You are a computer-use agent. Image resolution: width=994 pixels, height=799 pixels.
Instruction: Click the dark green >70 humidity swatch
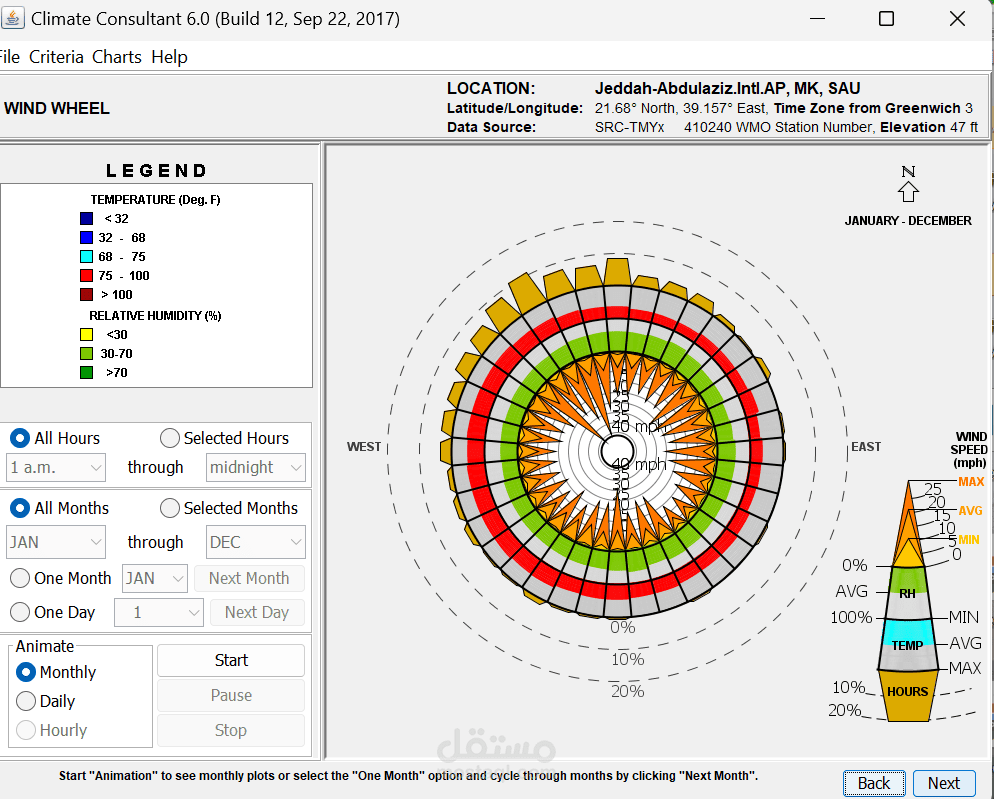pos(87,372)
